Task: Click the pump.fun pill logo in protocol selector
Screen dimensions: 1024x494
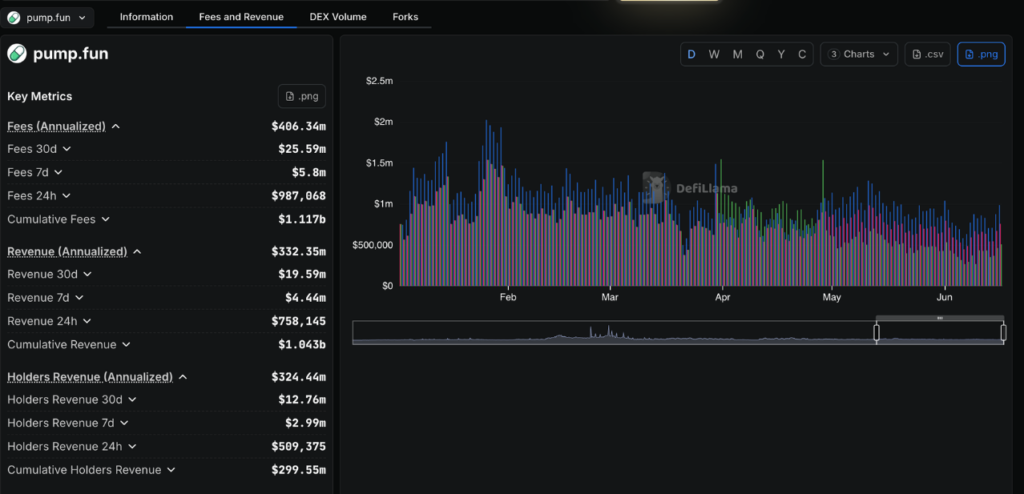Action: (x=14, y=18)
